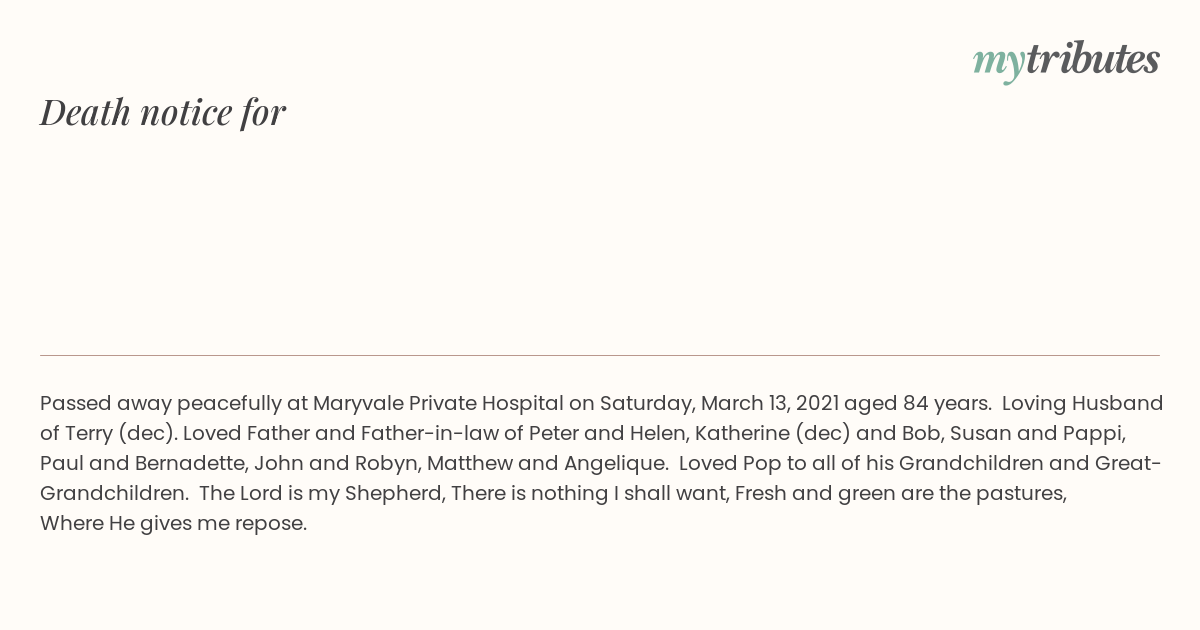Click "Paul and Bernadette" text
Image resolution: width=1200 pixels, height=630 pixels.
click(x=142, y=463)
